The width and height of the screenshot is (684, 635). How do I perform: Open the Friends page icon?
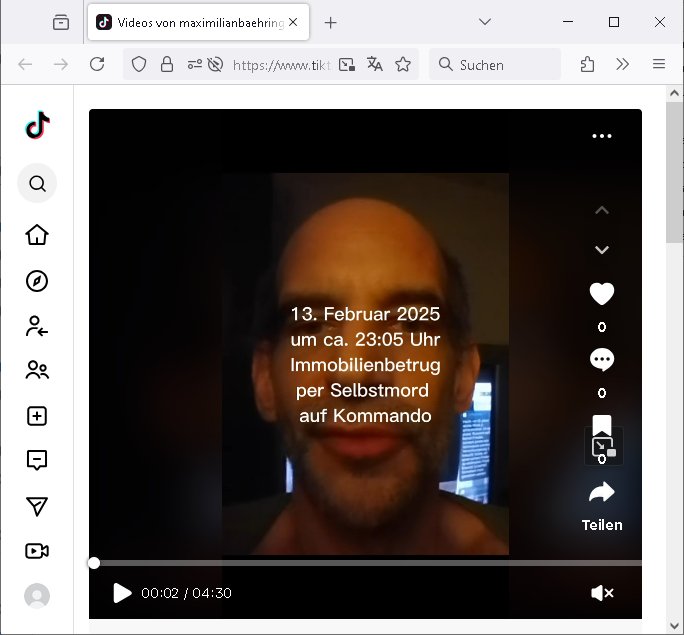pyautogui.click(x=37, y=371)
